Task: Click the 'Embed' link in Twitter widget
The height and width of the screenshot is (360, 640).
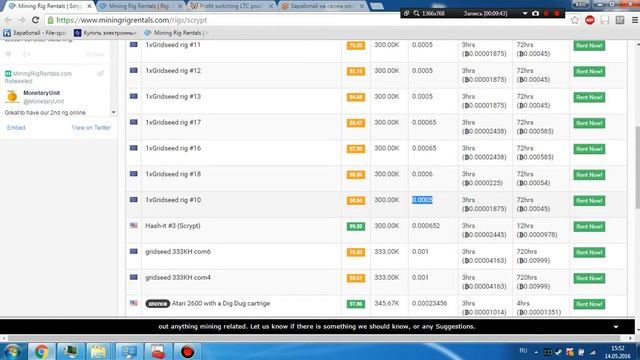Action: [16, 128]
